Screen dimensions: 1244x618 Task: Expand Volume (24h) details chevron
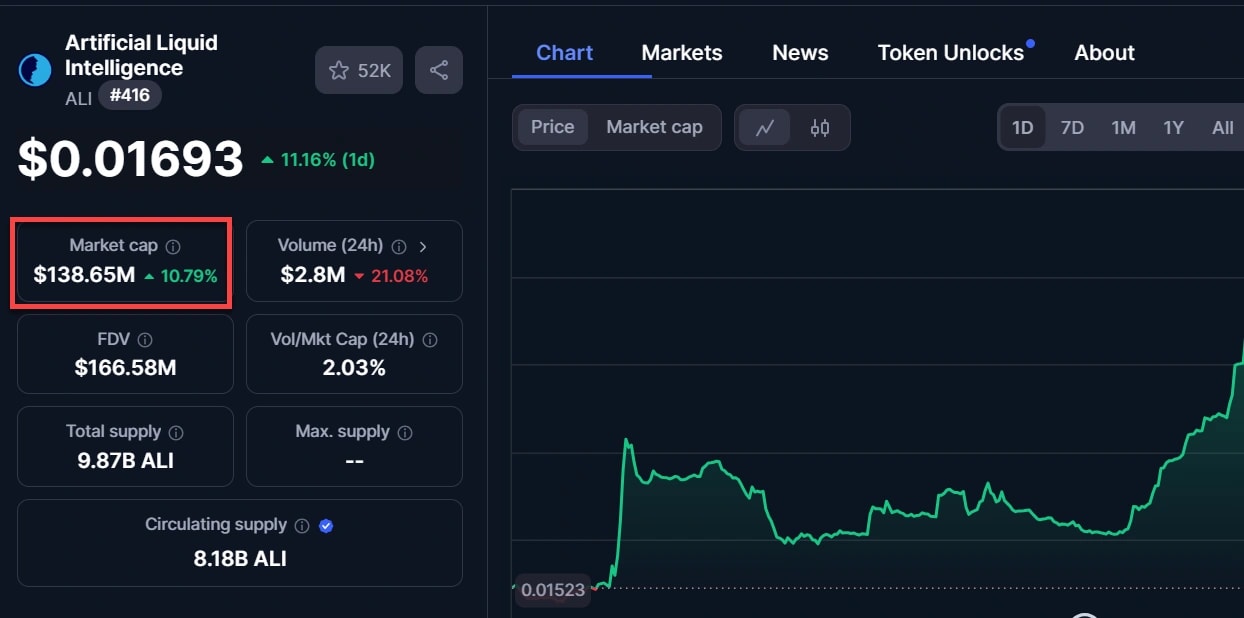tap(423, 246)
